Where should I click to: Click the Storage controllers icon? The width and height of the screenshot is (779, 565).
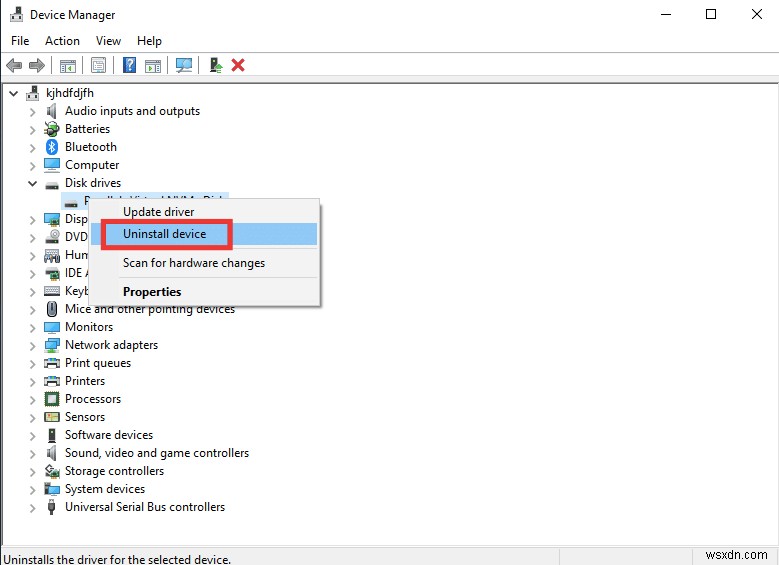tap(52, 471)
